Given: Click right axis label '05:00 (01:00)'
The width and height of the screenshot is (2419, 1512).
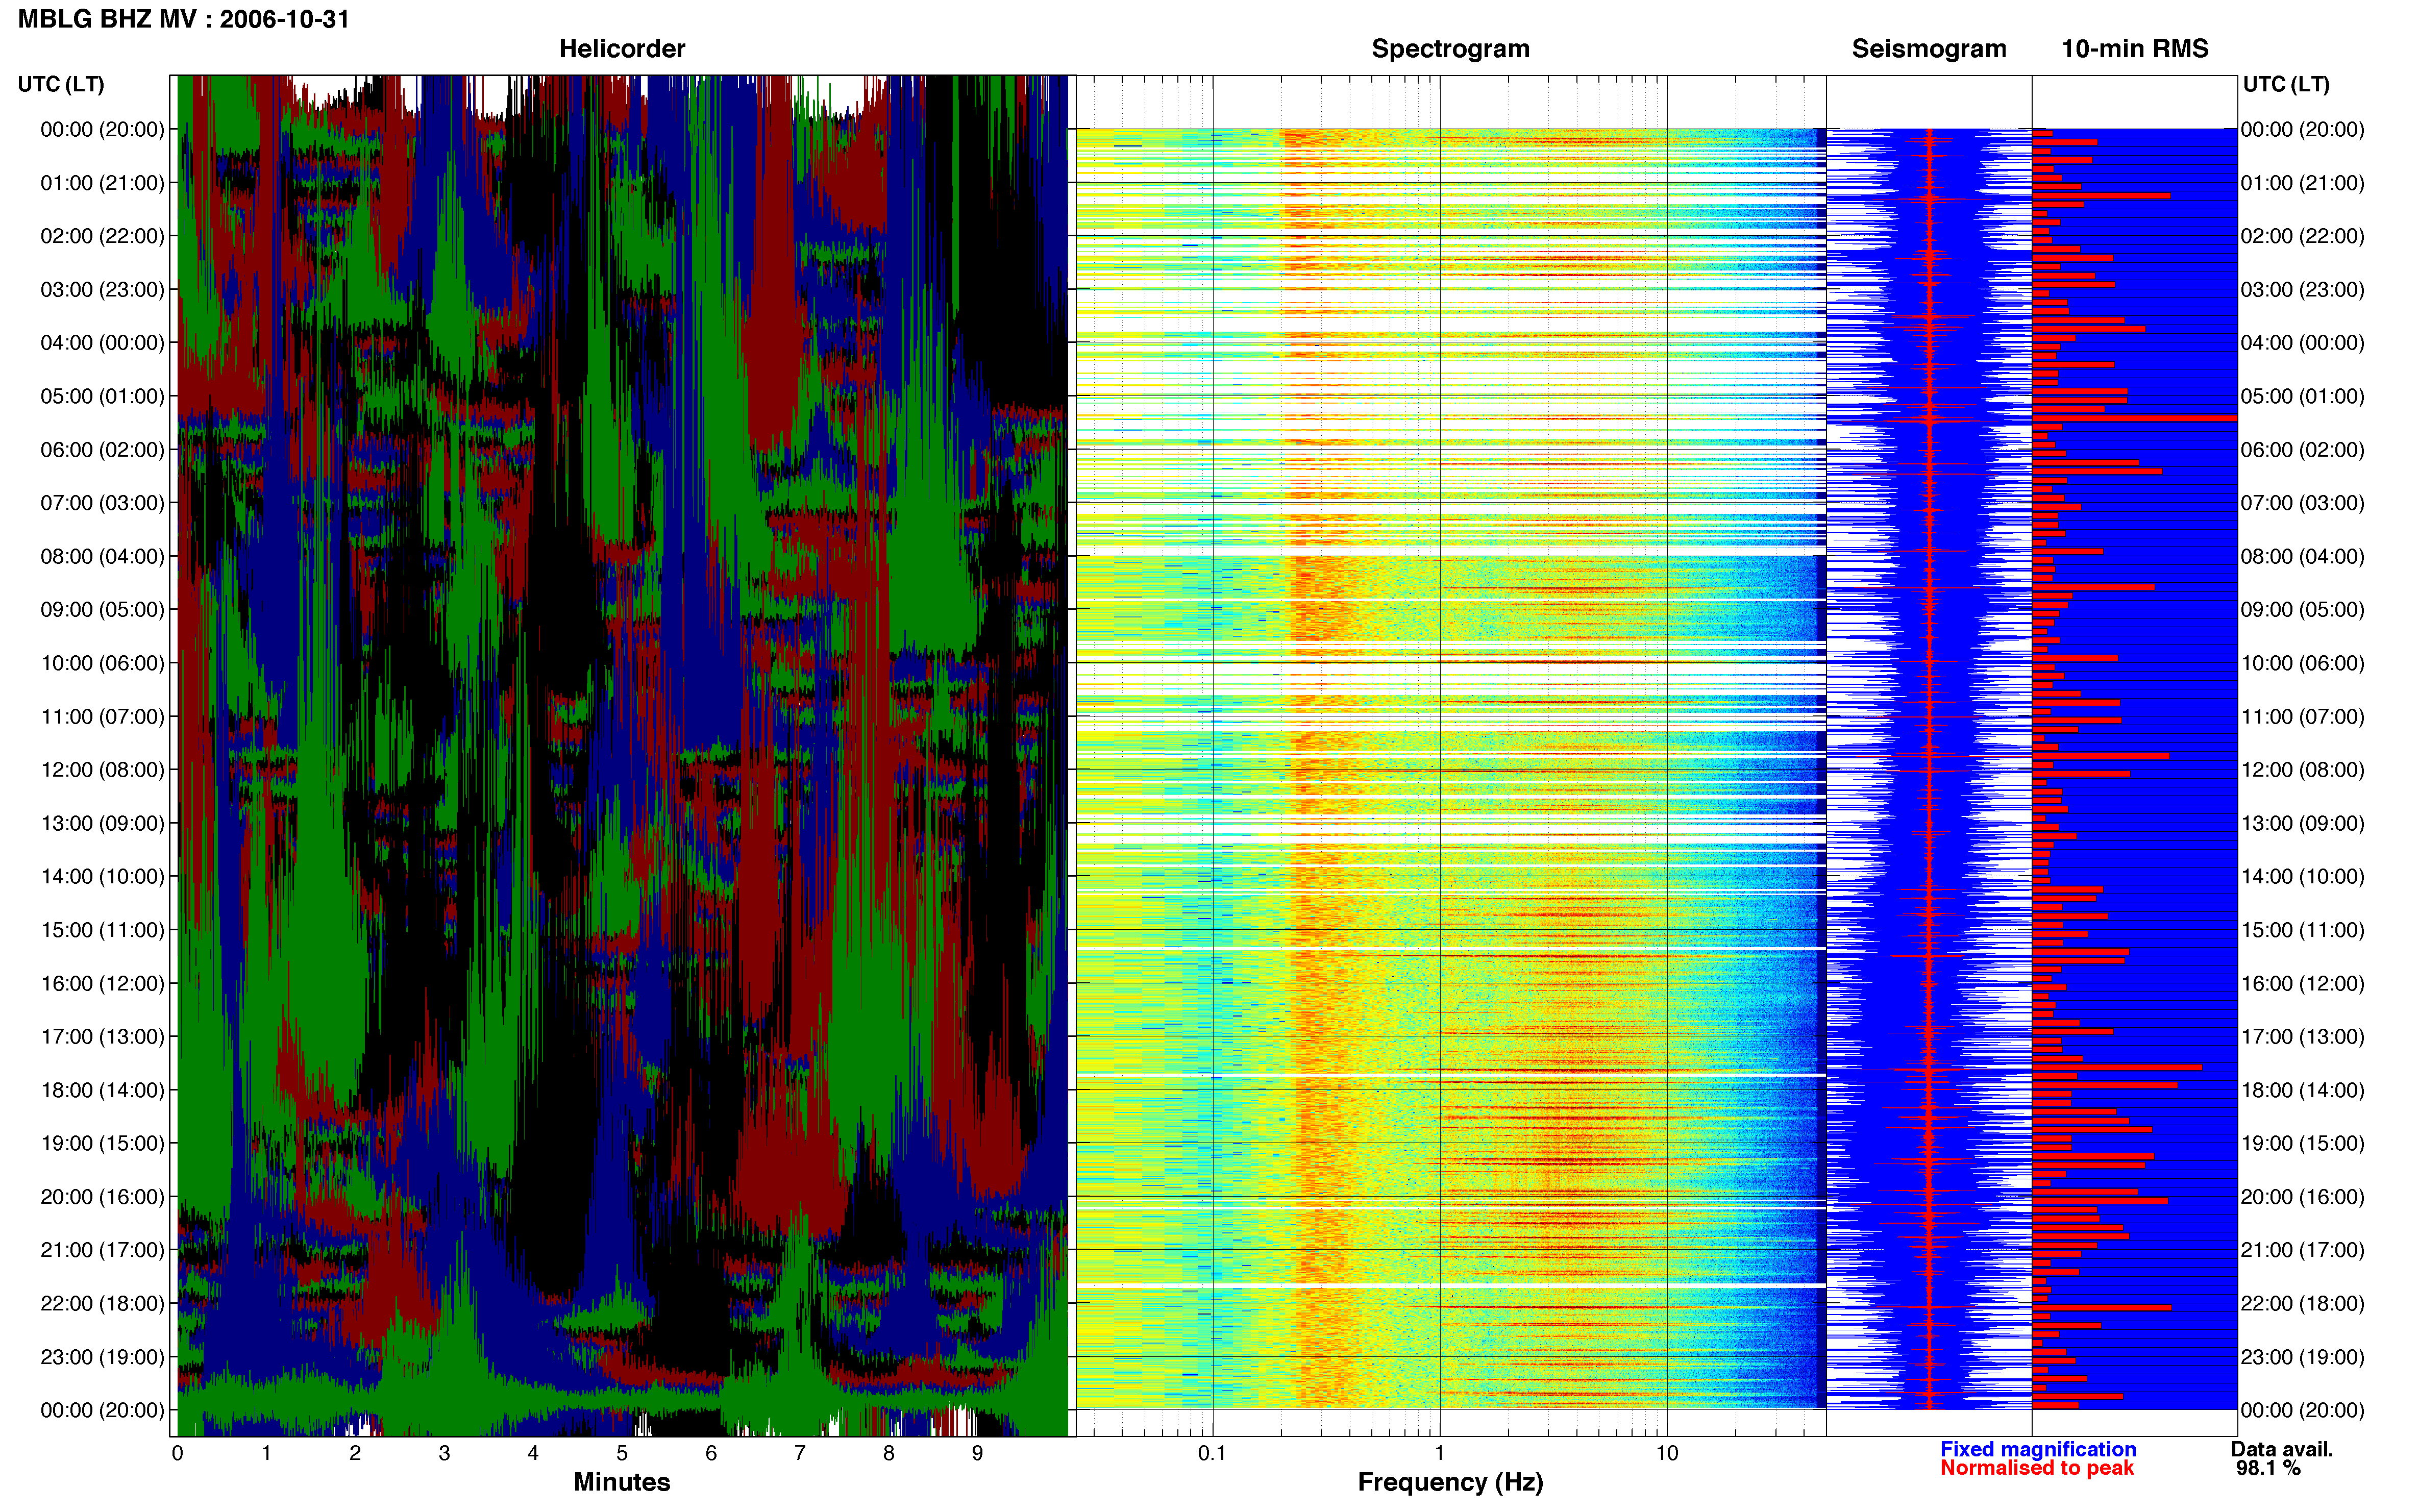Looking at the screenshot, I should pyautogui.click(x=2302, y=396).
